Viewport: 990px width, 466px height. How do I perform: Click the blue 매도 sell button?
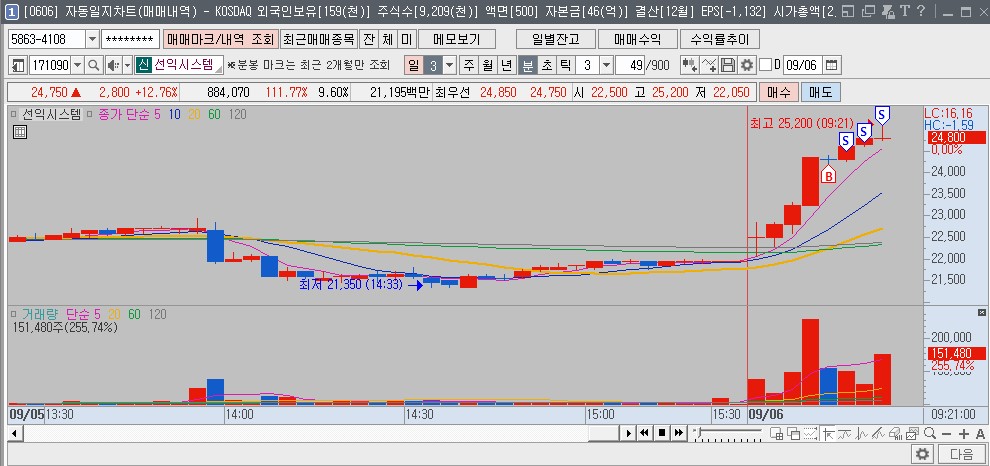coord(820,92)
